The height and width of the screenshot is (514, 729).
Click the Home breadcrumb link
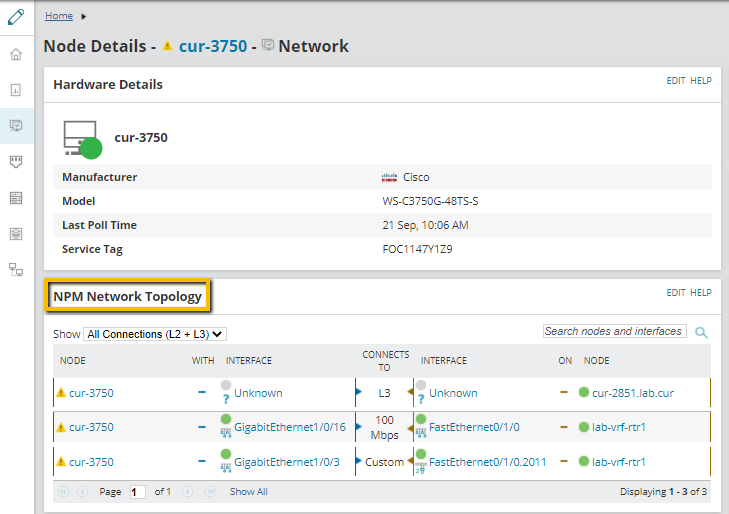59,16
